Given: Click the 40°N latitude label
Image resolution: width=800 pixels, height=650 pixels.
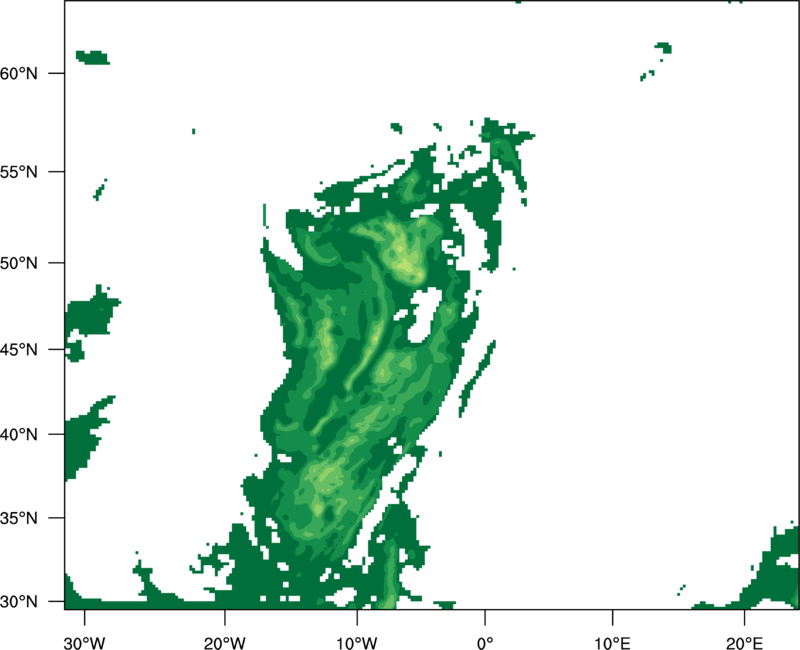Looking at the screenshot, I should point(18,435).
